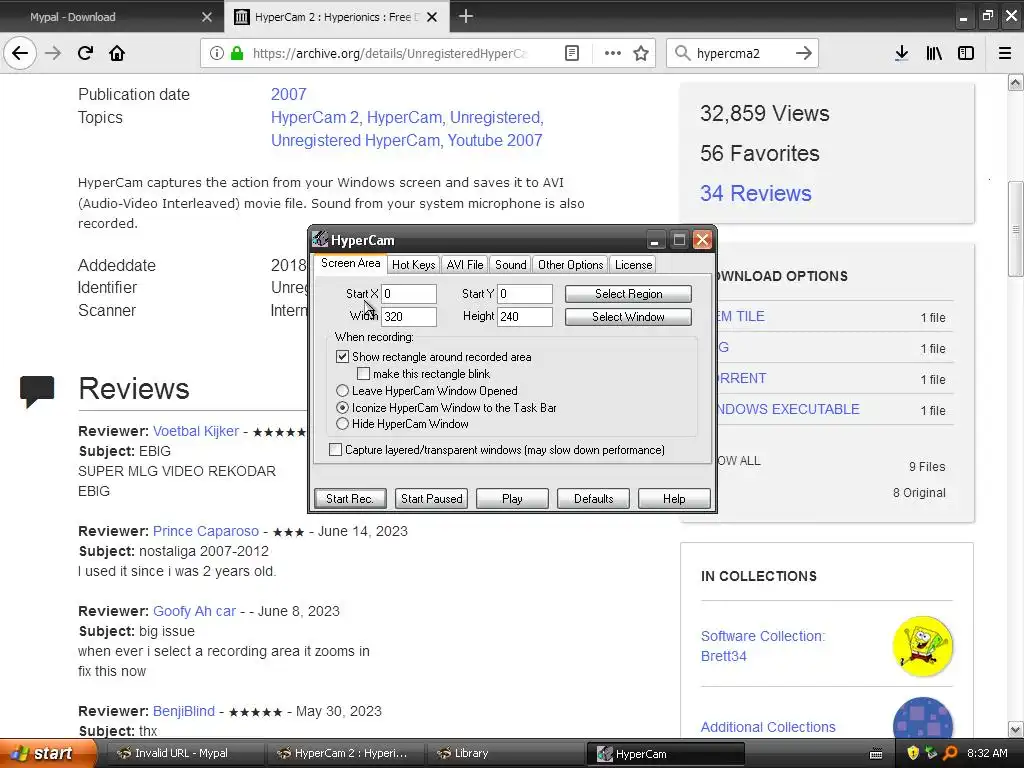Screen dimensions: 1024x768
Task: Enable Capture layered/transparent windows
Action: (335, 449)
